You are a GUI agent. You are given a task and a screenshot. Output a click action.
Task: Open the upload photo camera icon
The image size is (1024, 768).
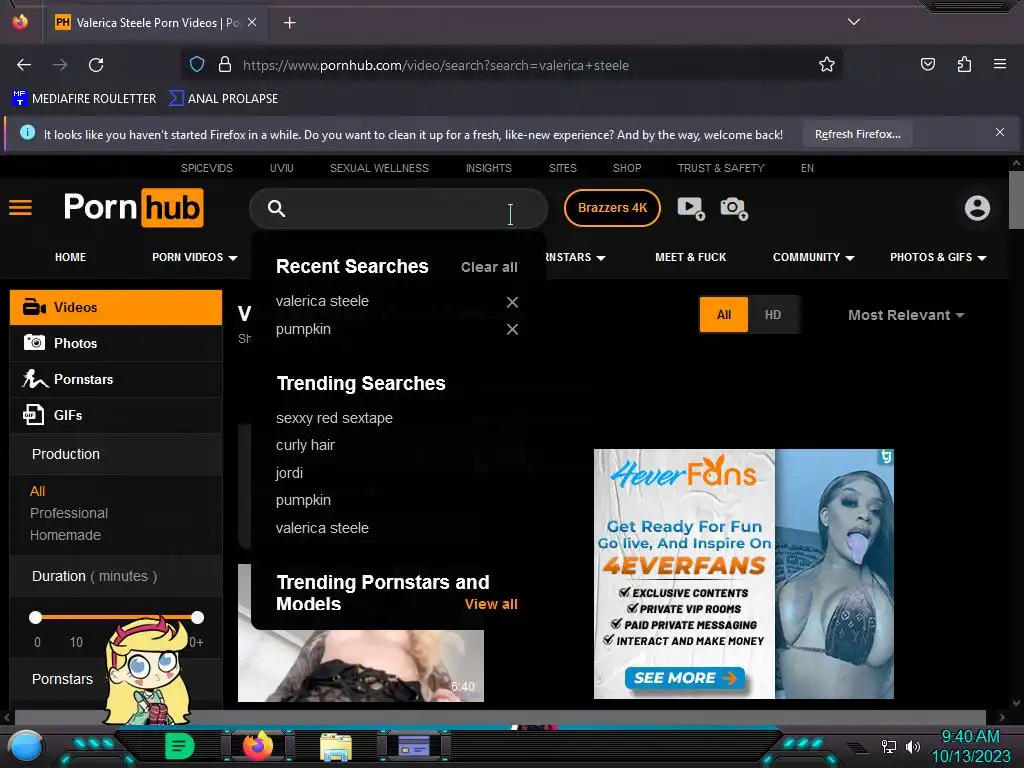coord(734,208)
